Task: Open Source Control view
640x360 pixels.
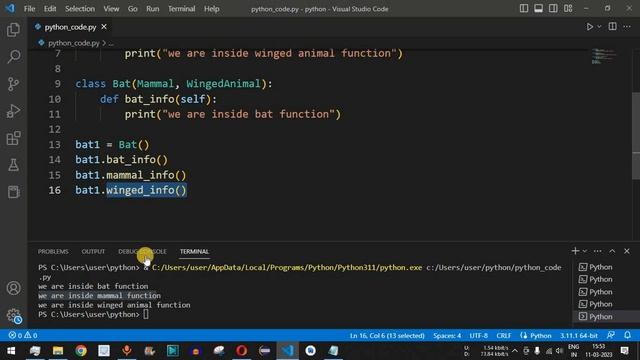Action: [13, 84]
